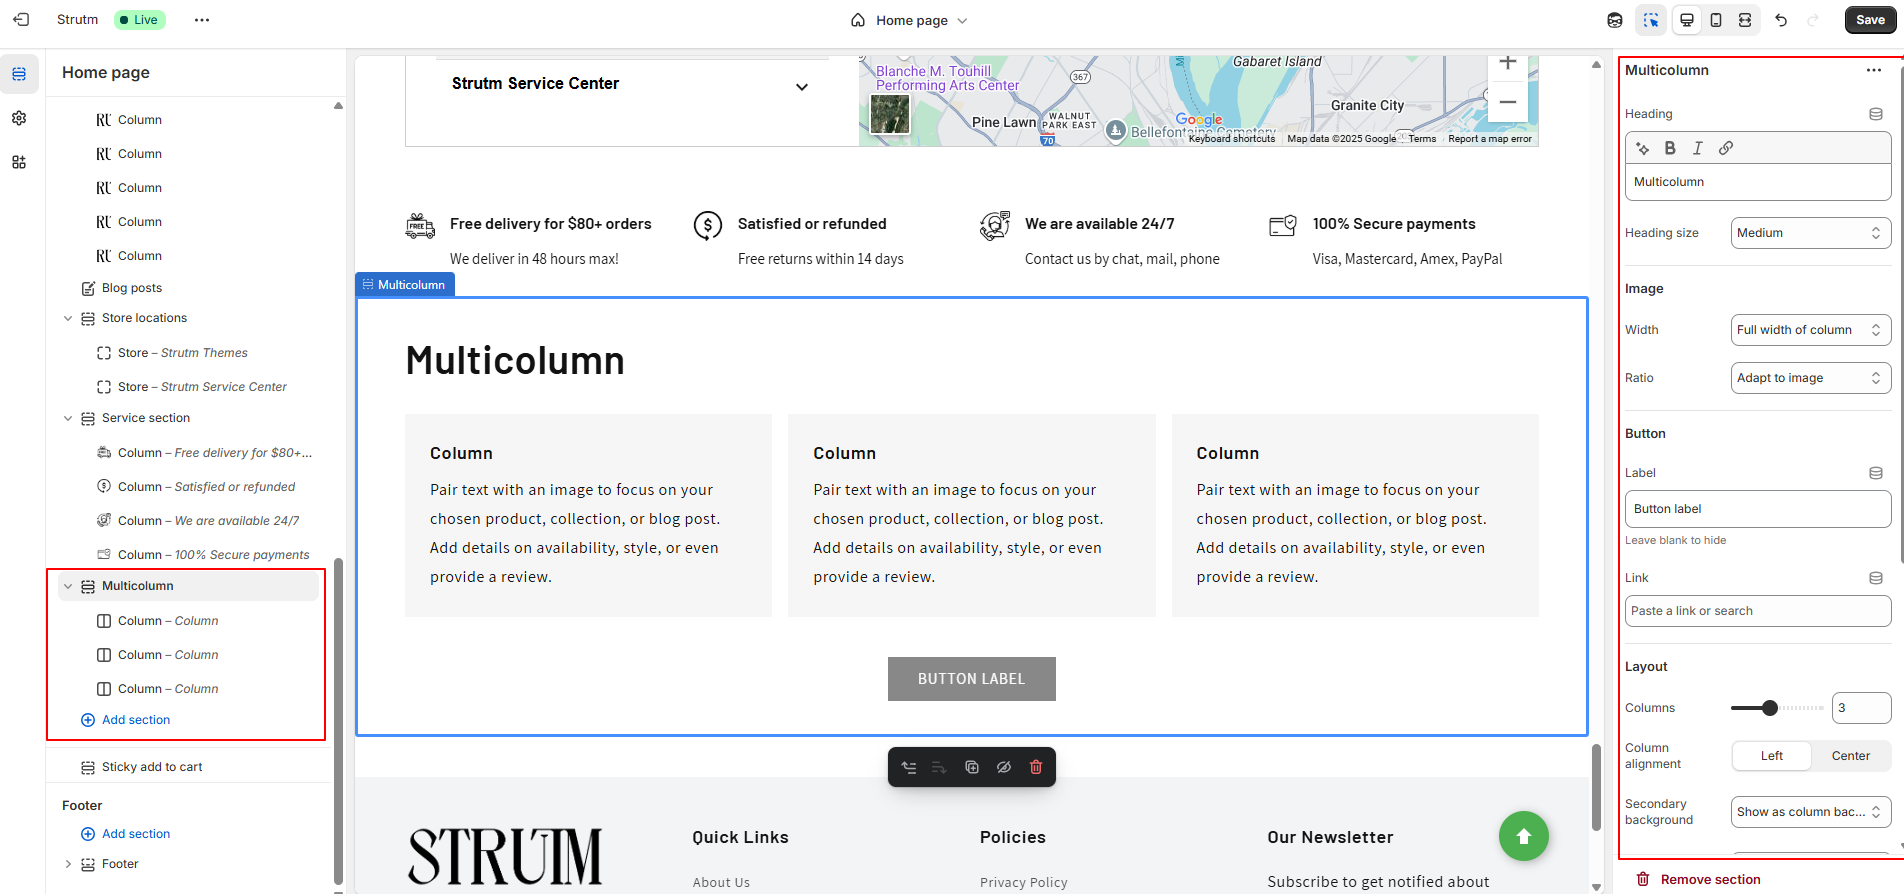This screenshot has width=1904, height=894.
Task: Click the redo icon
Action: [1813, 20]
